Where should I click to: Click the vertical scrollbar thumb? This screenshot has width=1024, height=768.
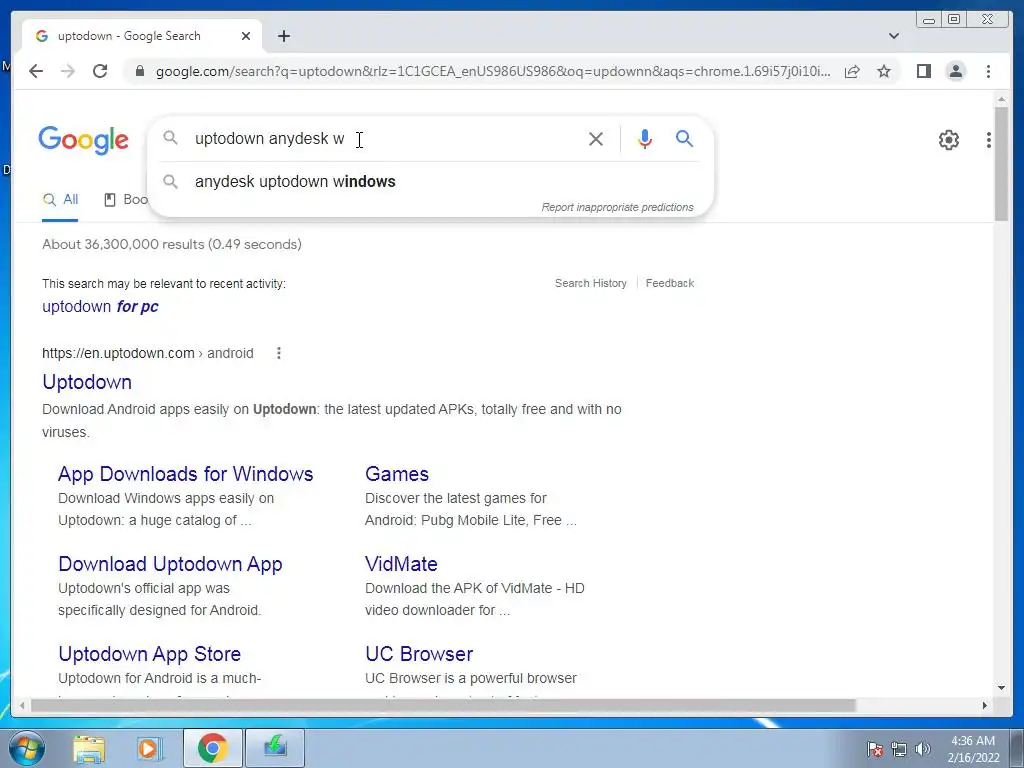(1001, 163)
